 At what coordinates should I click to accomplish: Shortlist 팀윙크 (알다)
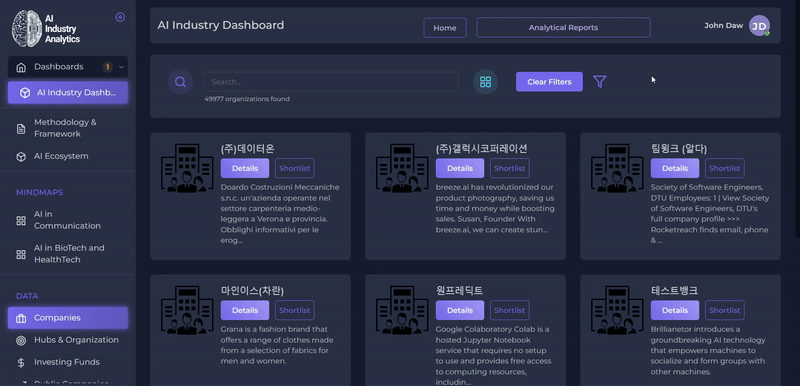[x=725, y=168]
